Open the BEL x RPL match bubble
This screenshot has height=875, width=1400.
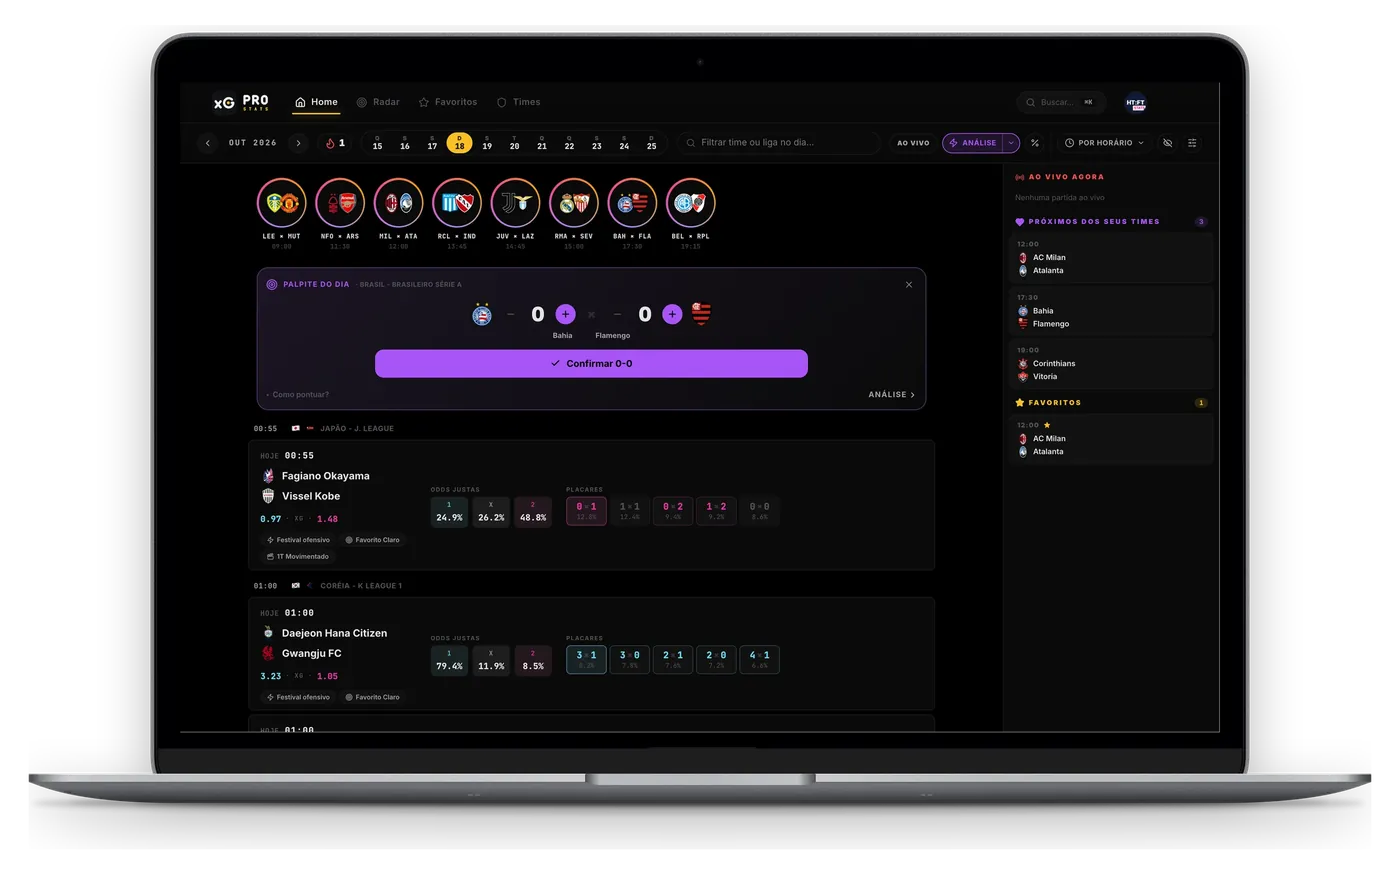click(690, 203)
